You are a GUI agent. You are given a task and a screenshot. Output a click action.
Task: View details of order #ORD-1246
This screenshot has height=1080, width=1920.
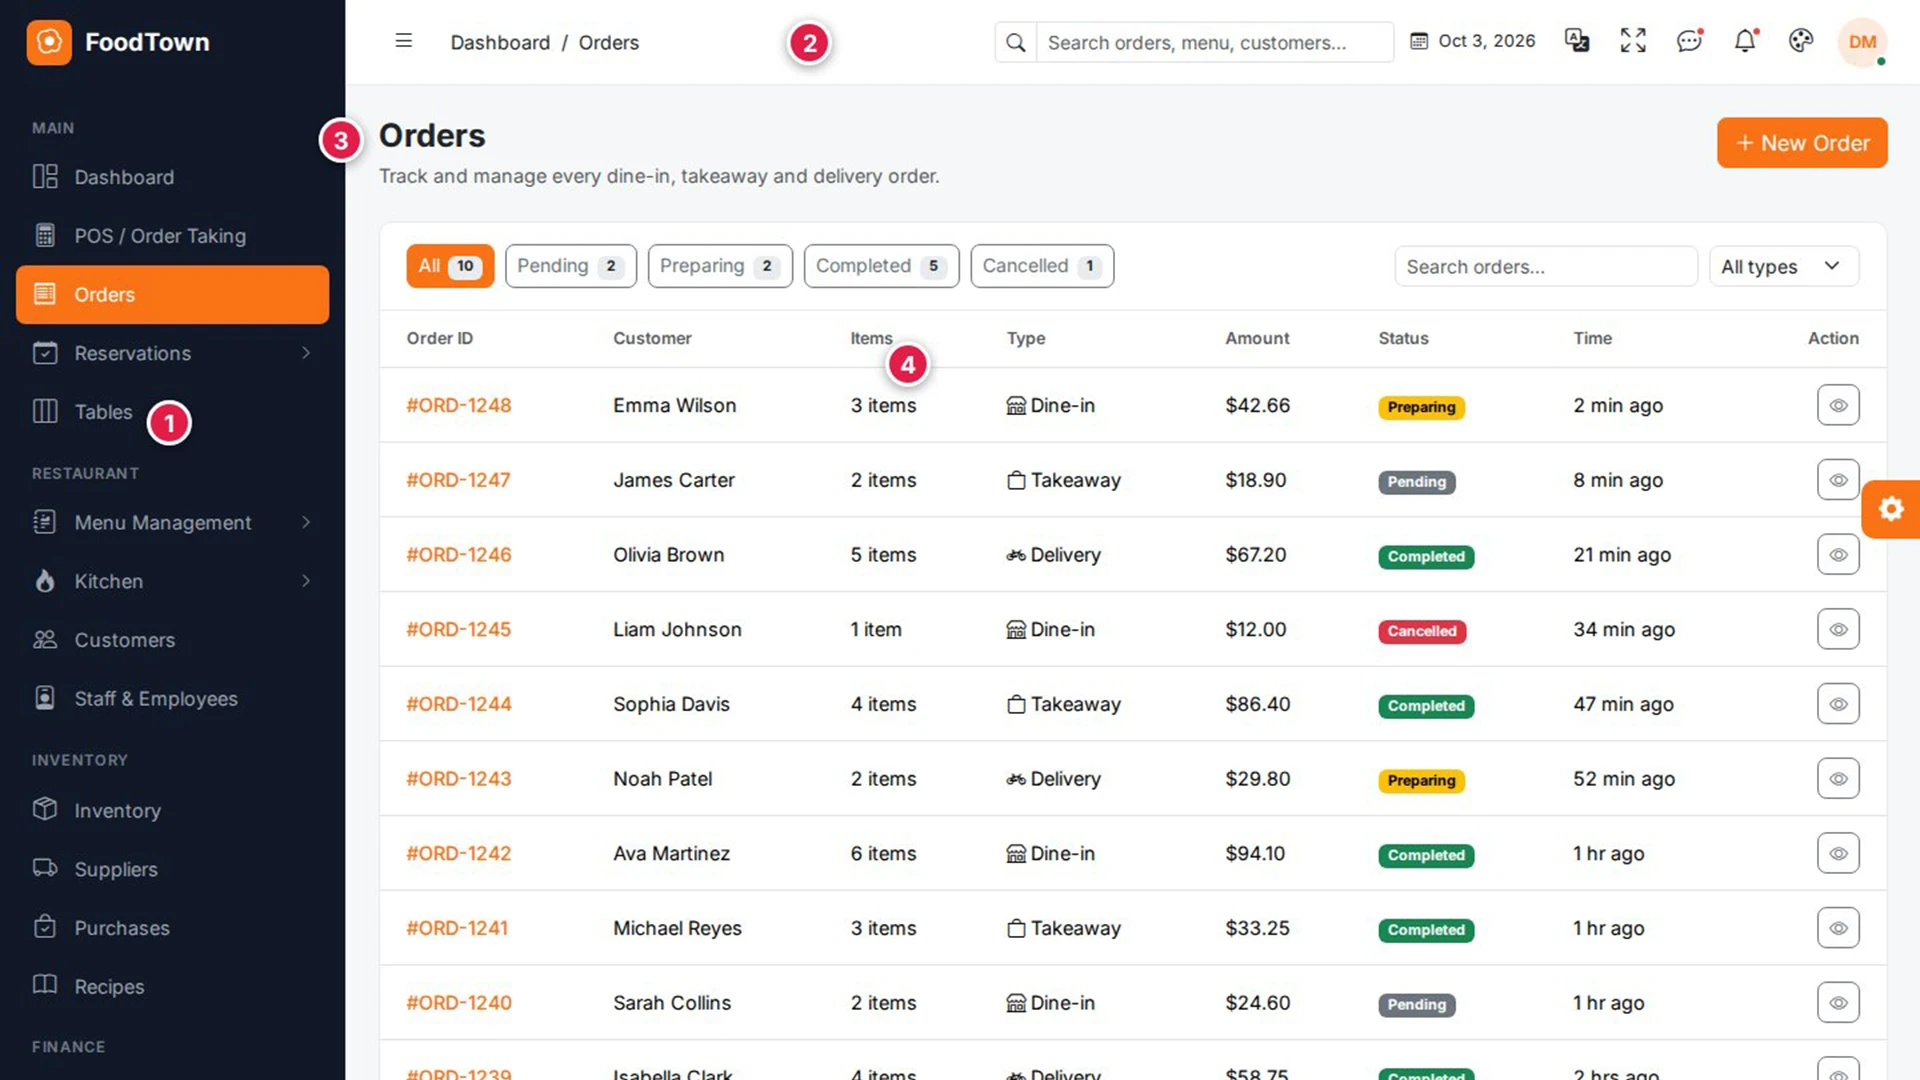(x=1838, y=554)
